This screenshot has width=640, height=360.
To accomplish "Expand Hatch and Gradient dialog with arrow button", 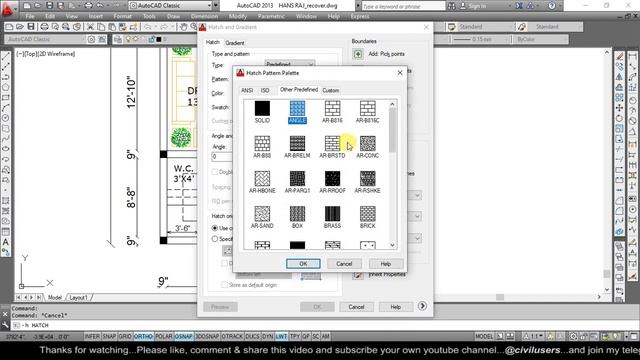I will [422, 306].
